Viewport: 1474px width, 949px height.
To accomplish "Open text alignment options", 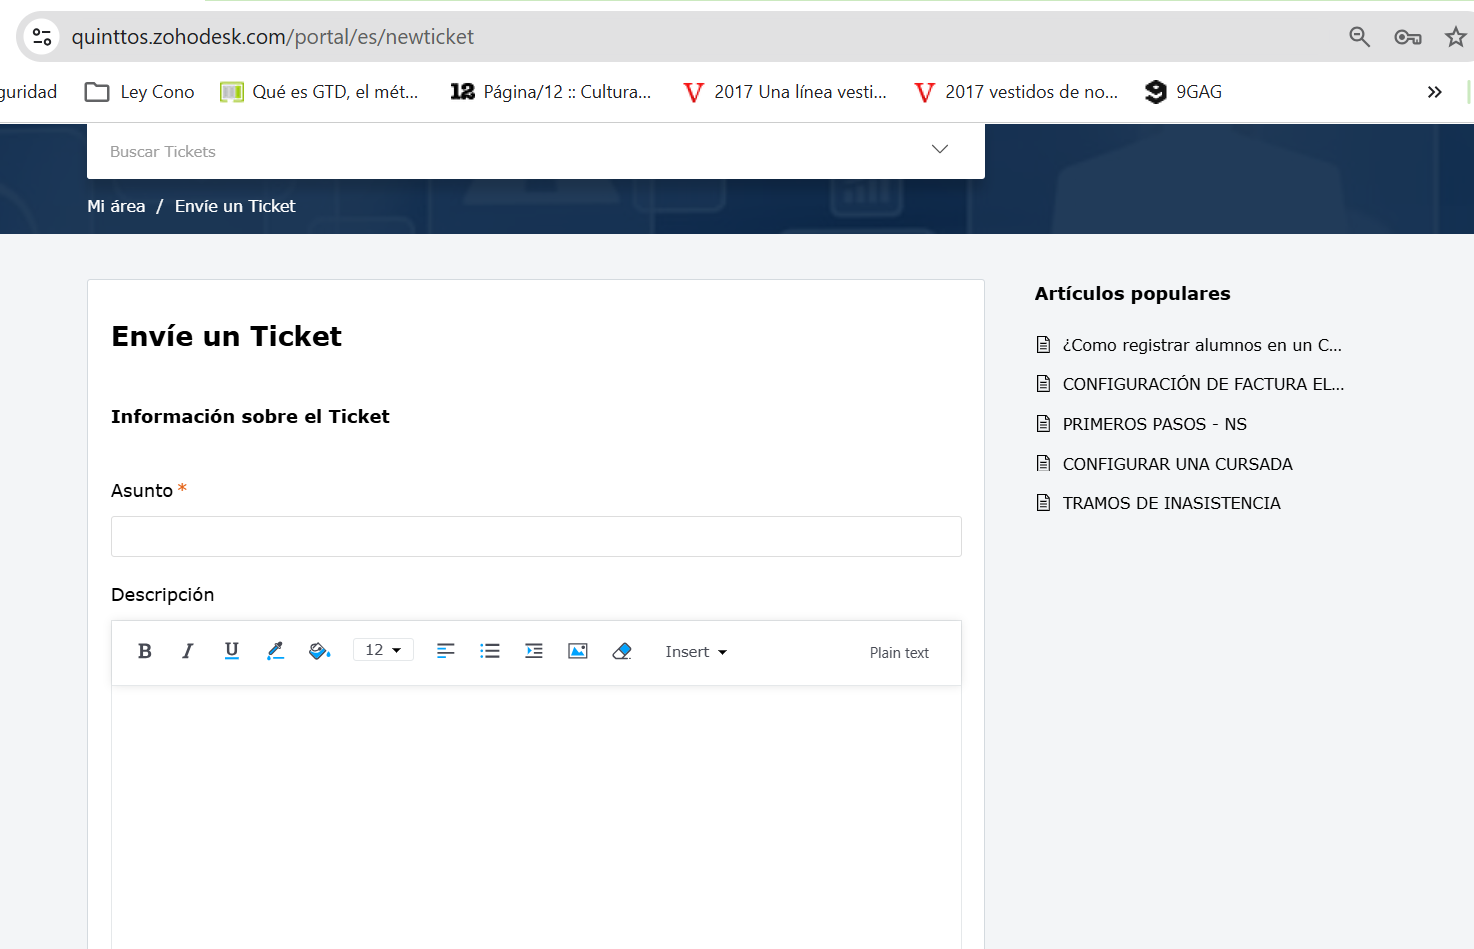I will click(446, 651).
